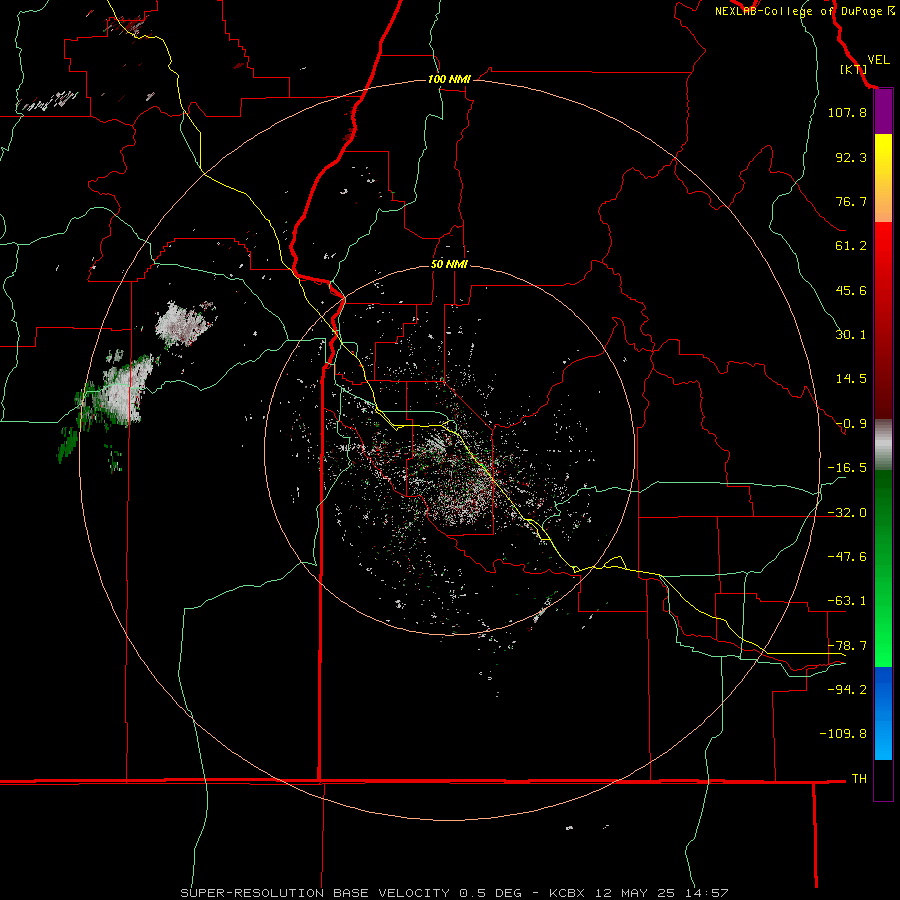
Task: Click the -109.8 value on velocity scale
Action: coord(843,734)
